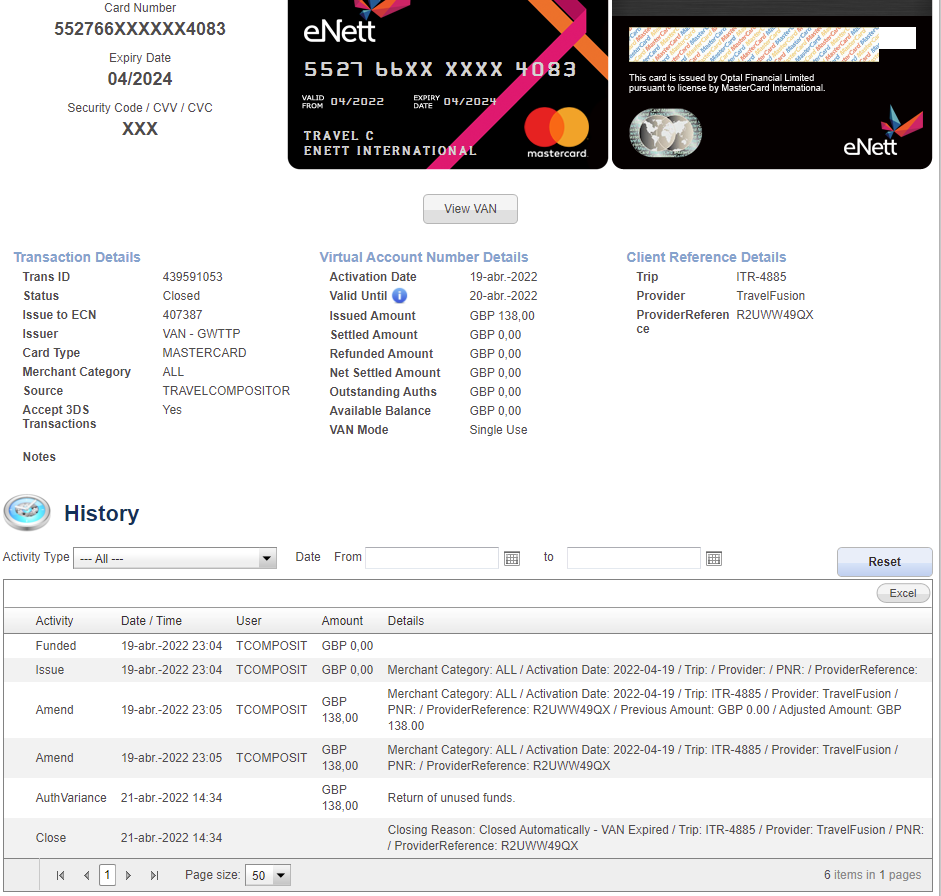Go to first page of history
Image resolution: width=941 pixels, height=896 pixels.
(60, 875)
